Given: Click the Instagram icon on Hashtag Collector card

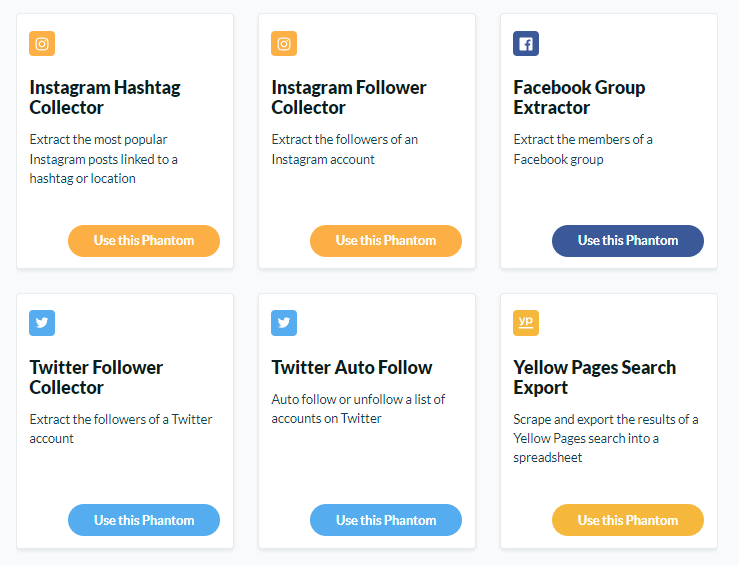Looking at the screenshot, I should coord(42,44).
